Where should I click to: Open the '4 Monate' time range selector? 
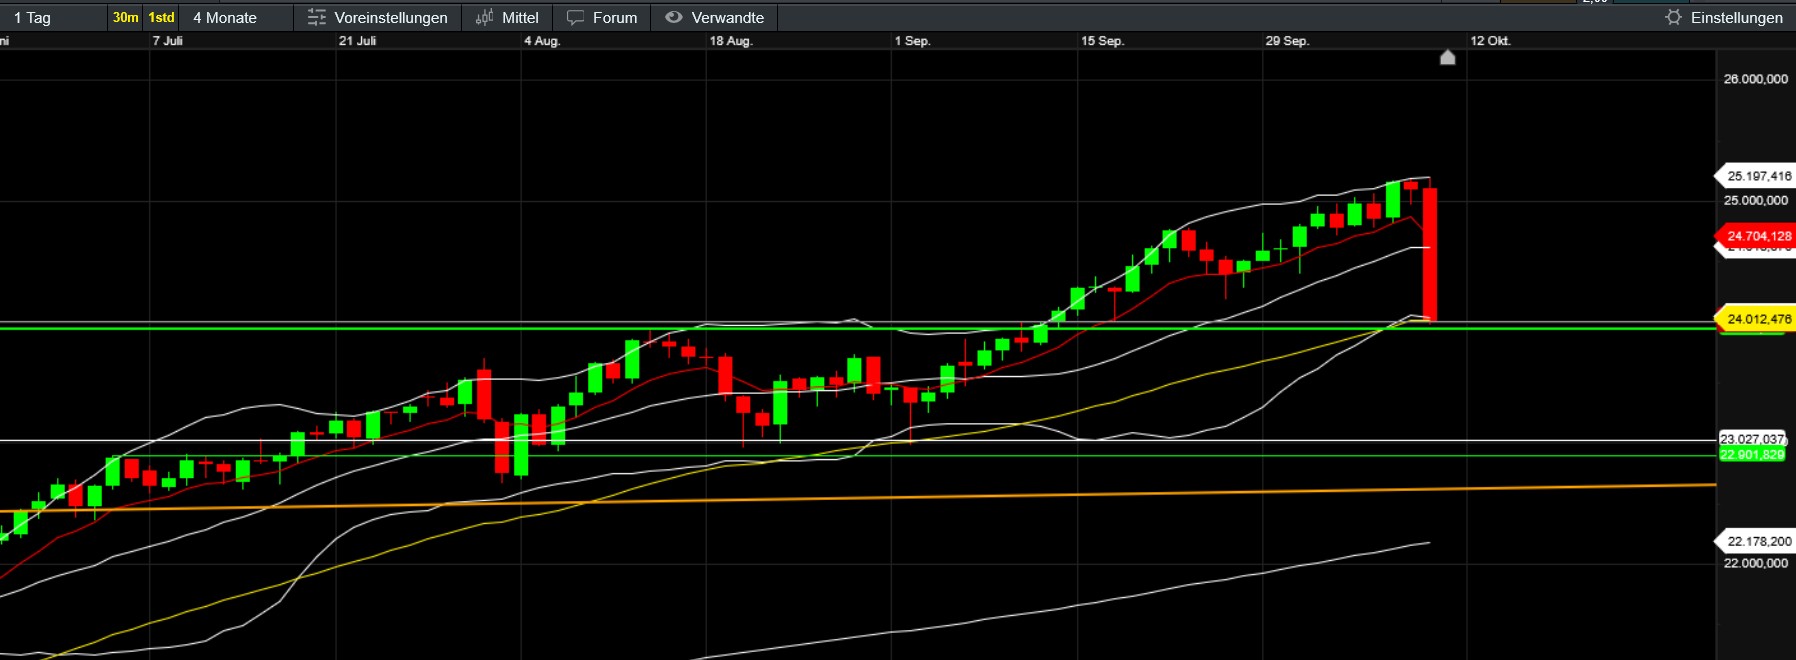236,17
